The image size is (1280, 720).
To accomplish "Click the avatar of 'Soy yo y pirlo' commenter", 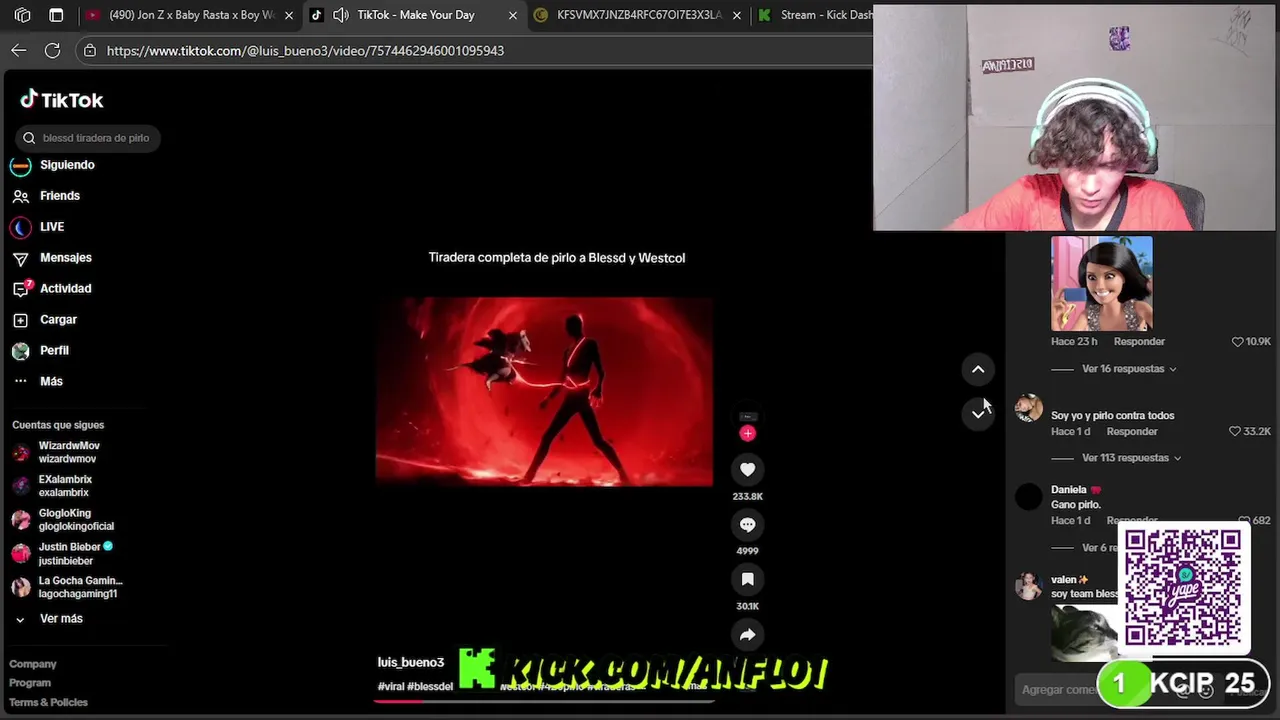I will [1029, 408].
